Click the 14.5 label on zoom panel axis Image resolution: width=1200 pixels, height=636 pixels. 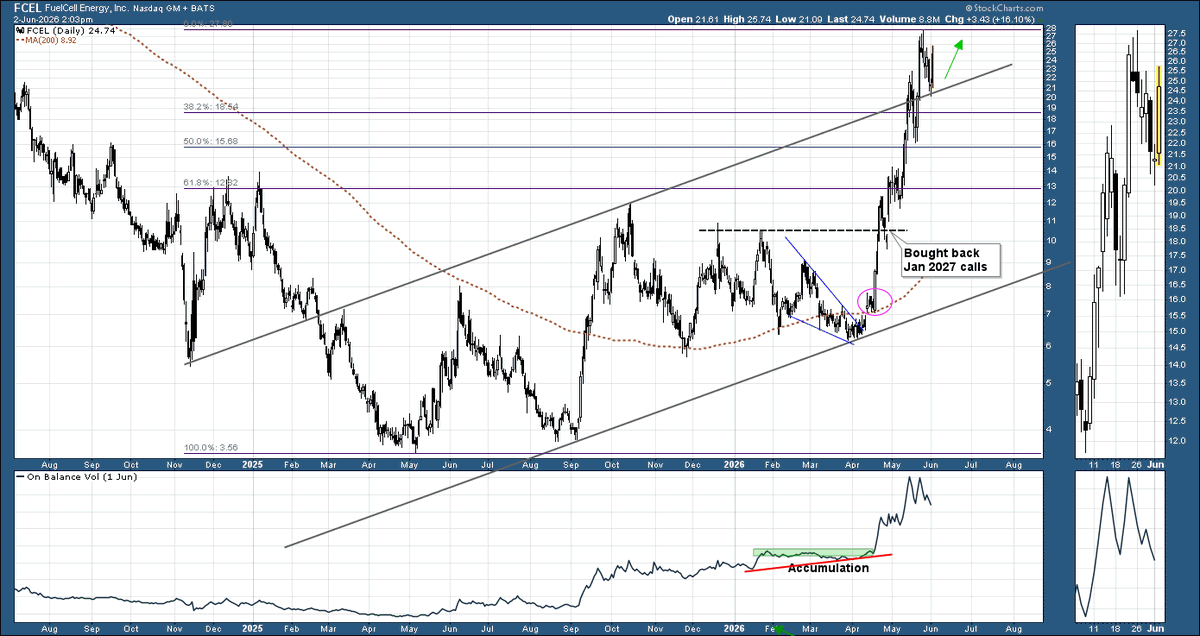pyautogui.click(x=1177, y=347)
